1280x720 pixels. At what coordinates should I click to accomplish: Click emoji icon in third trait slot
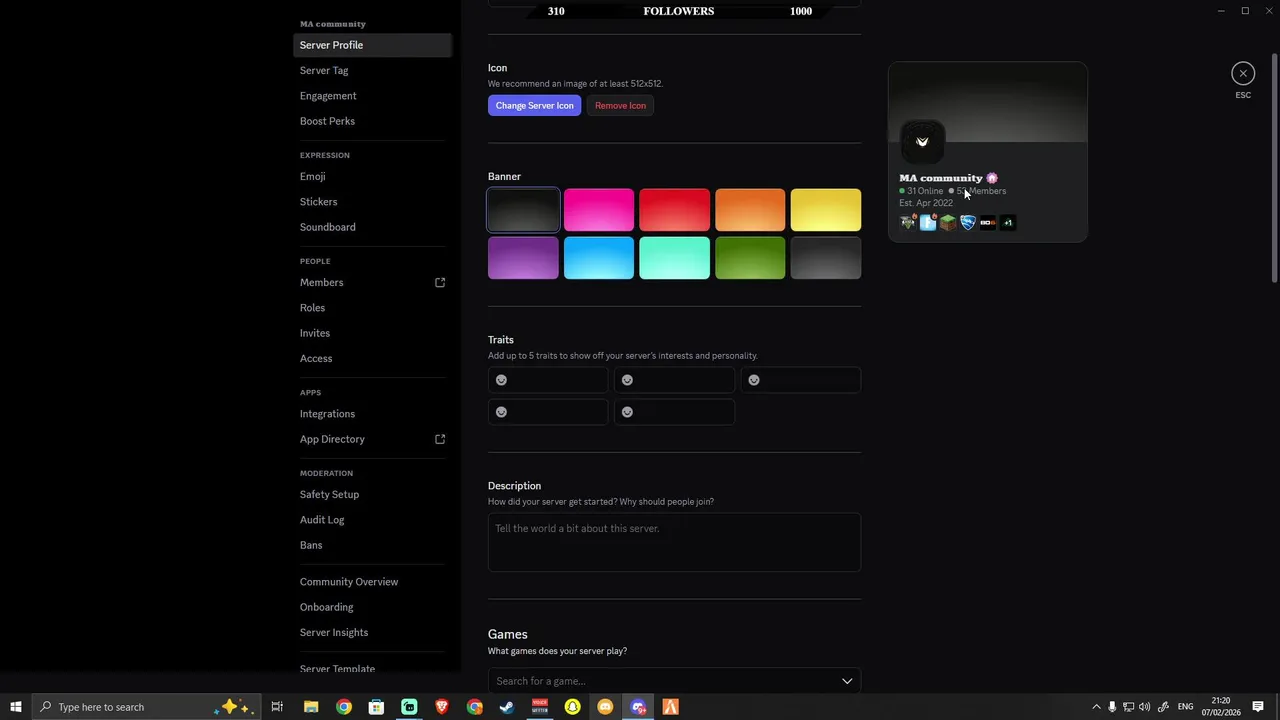point(754,380)
